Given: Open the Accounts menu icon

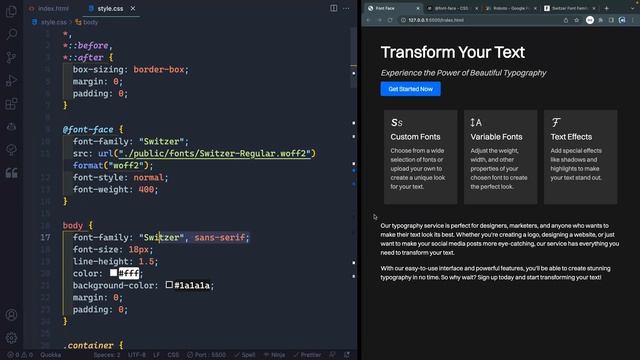Looking at the screenshot, I should click(x=11, y=315).
